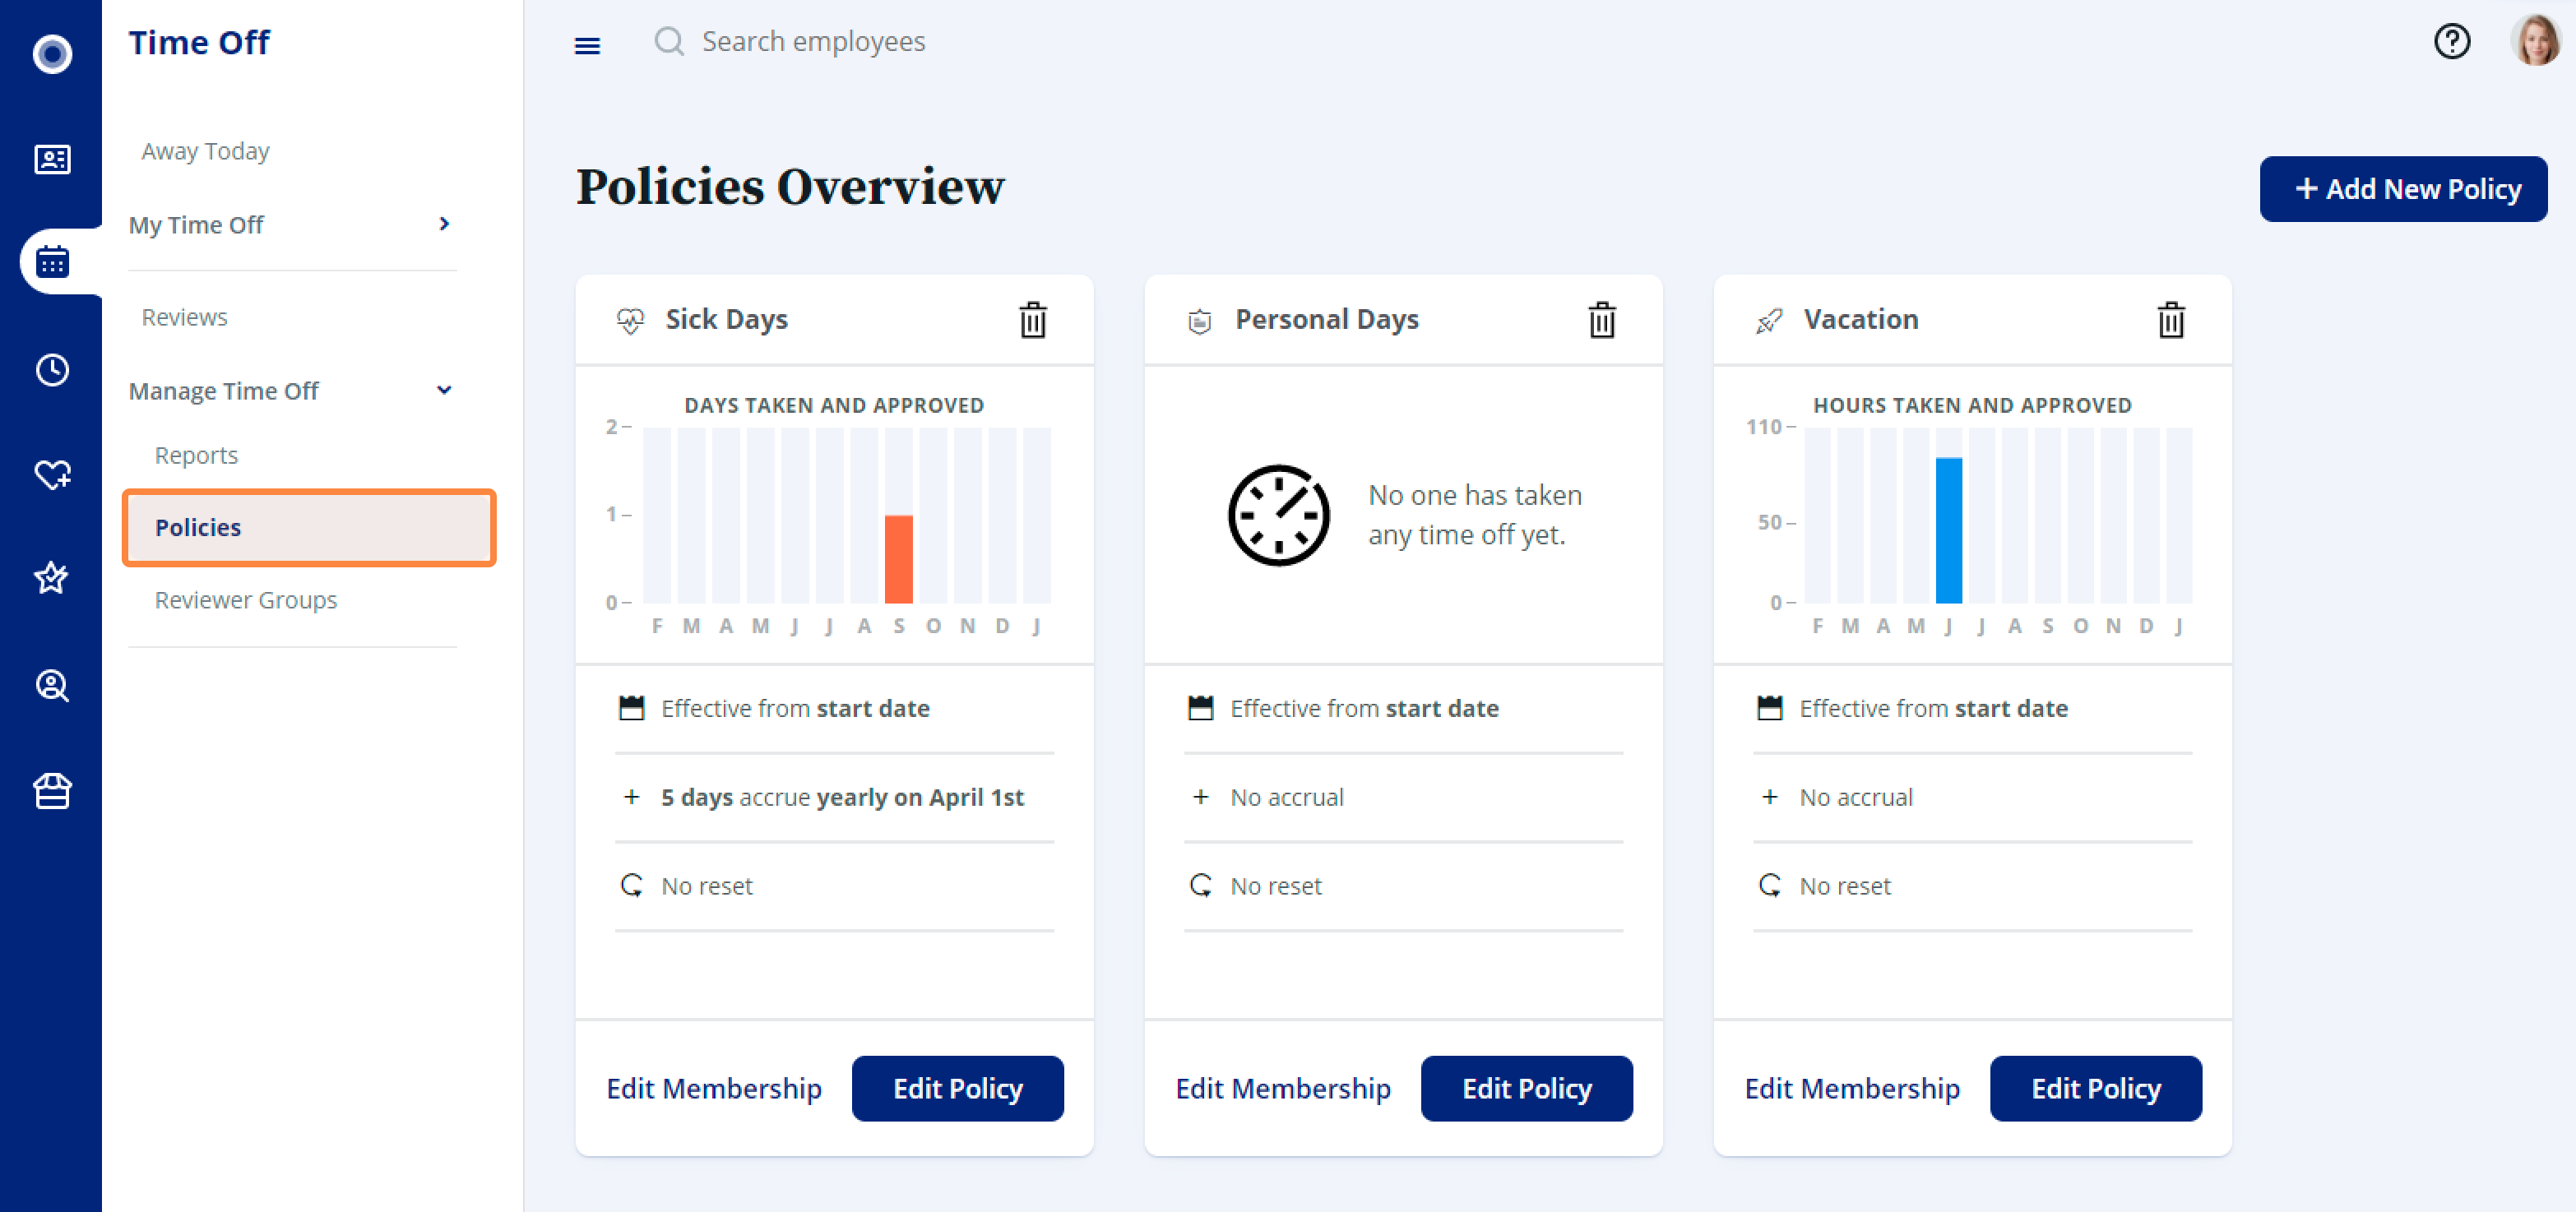
Task: Edit Membership for Sick Days
Action: click(x=713, y=1088)
